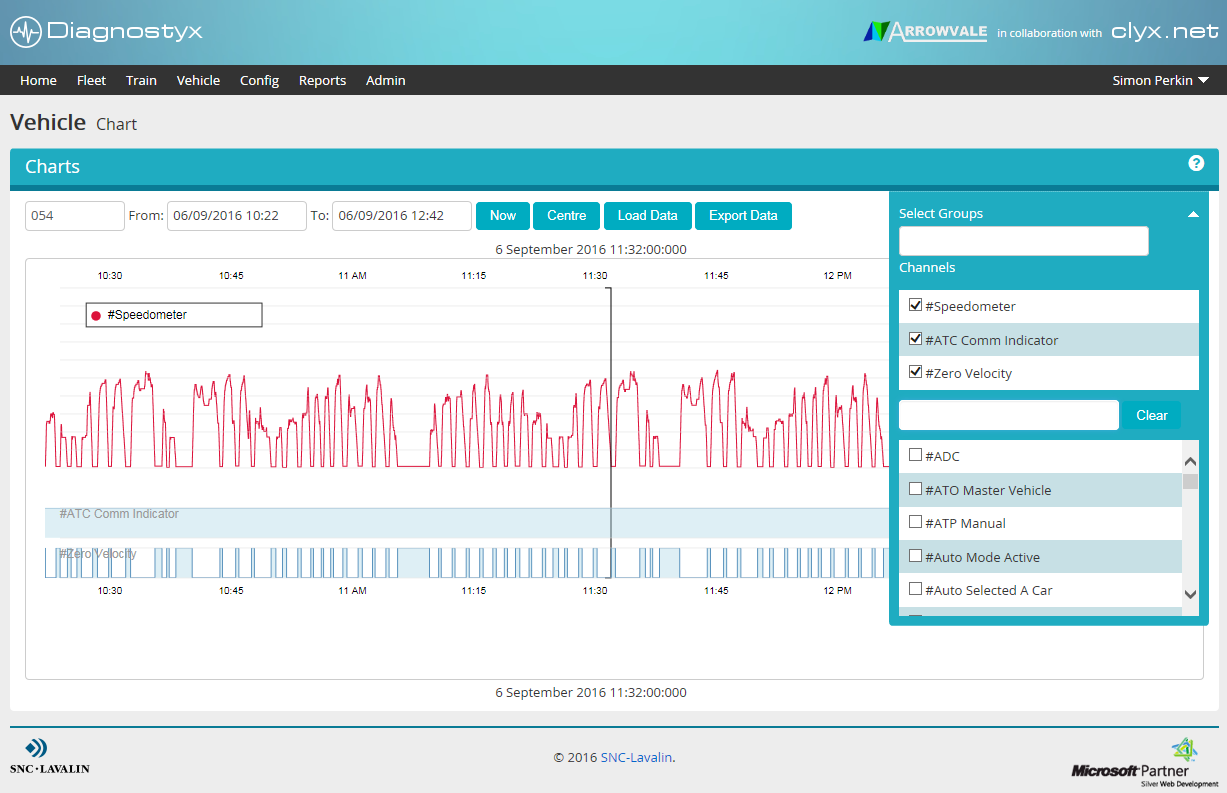
Task: Open the Home menu
Action: pos(38,80)
